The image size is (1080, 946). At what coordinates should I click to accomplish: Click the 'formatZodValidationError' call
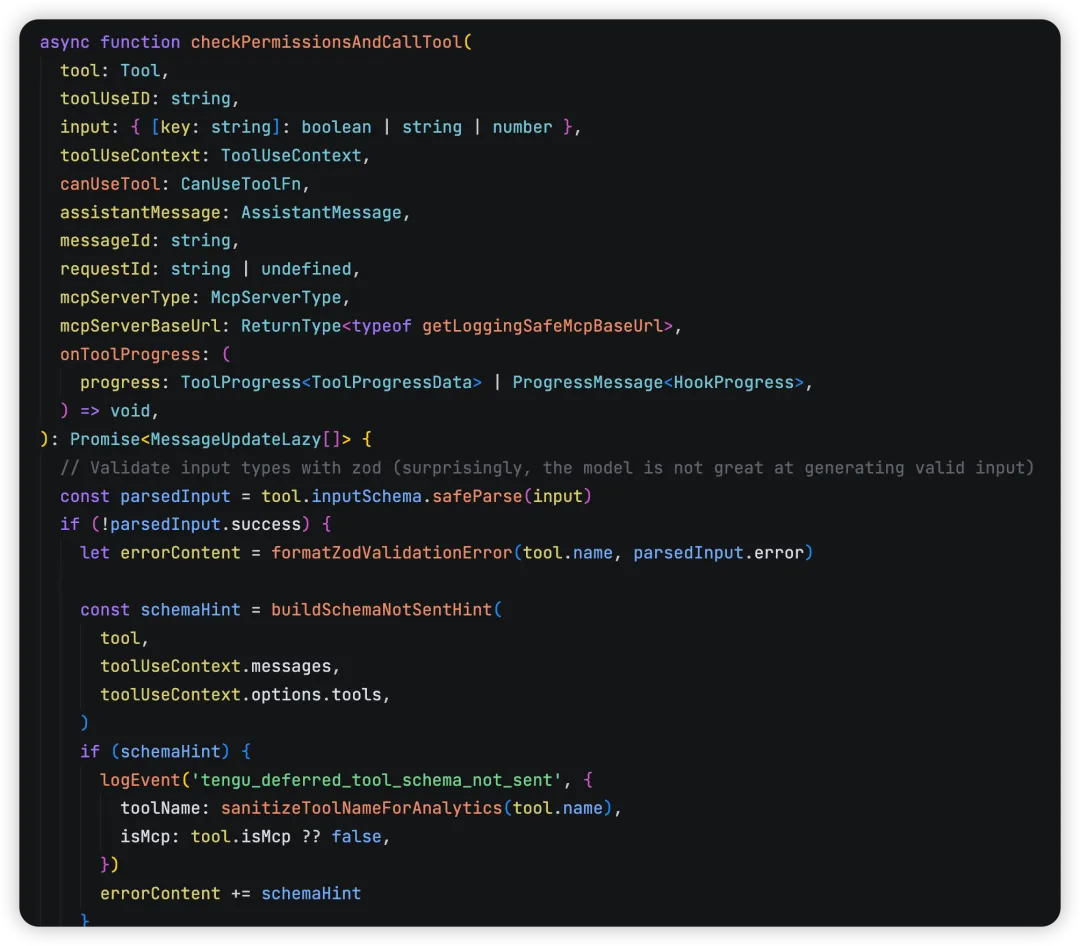pyautogui.click(x=391, y=553)
